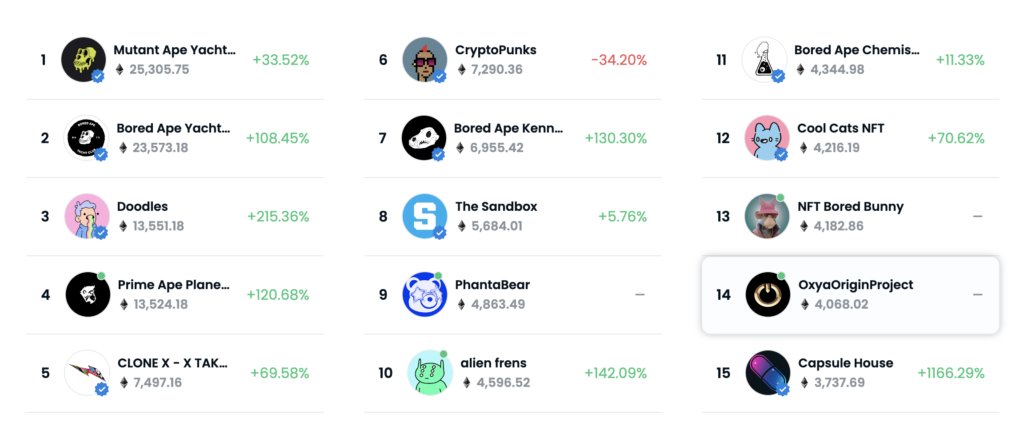Select the Bored Ape Yacht Club logo
The image size is (1024, 427).
click(x=86, y=138)
